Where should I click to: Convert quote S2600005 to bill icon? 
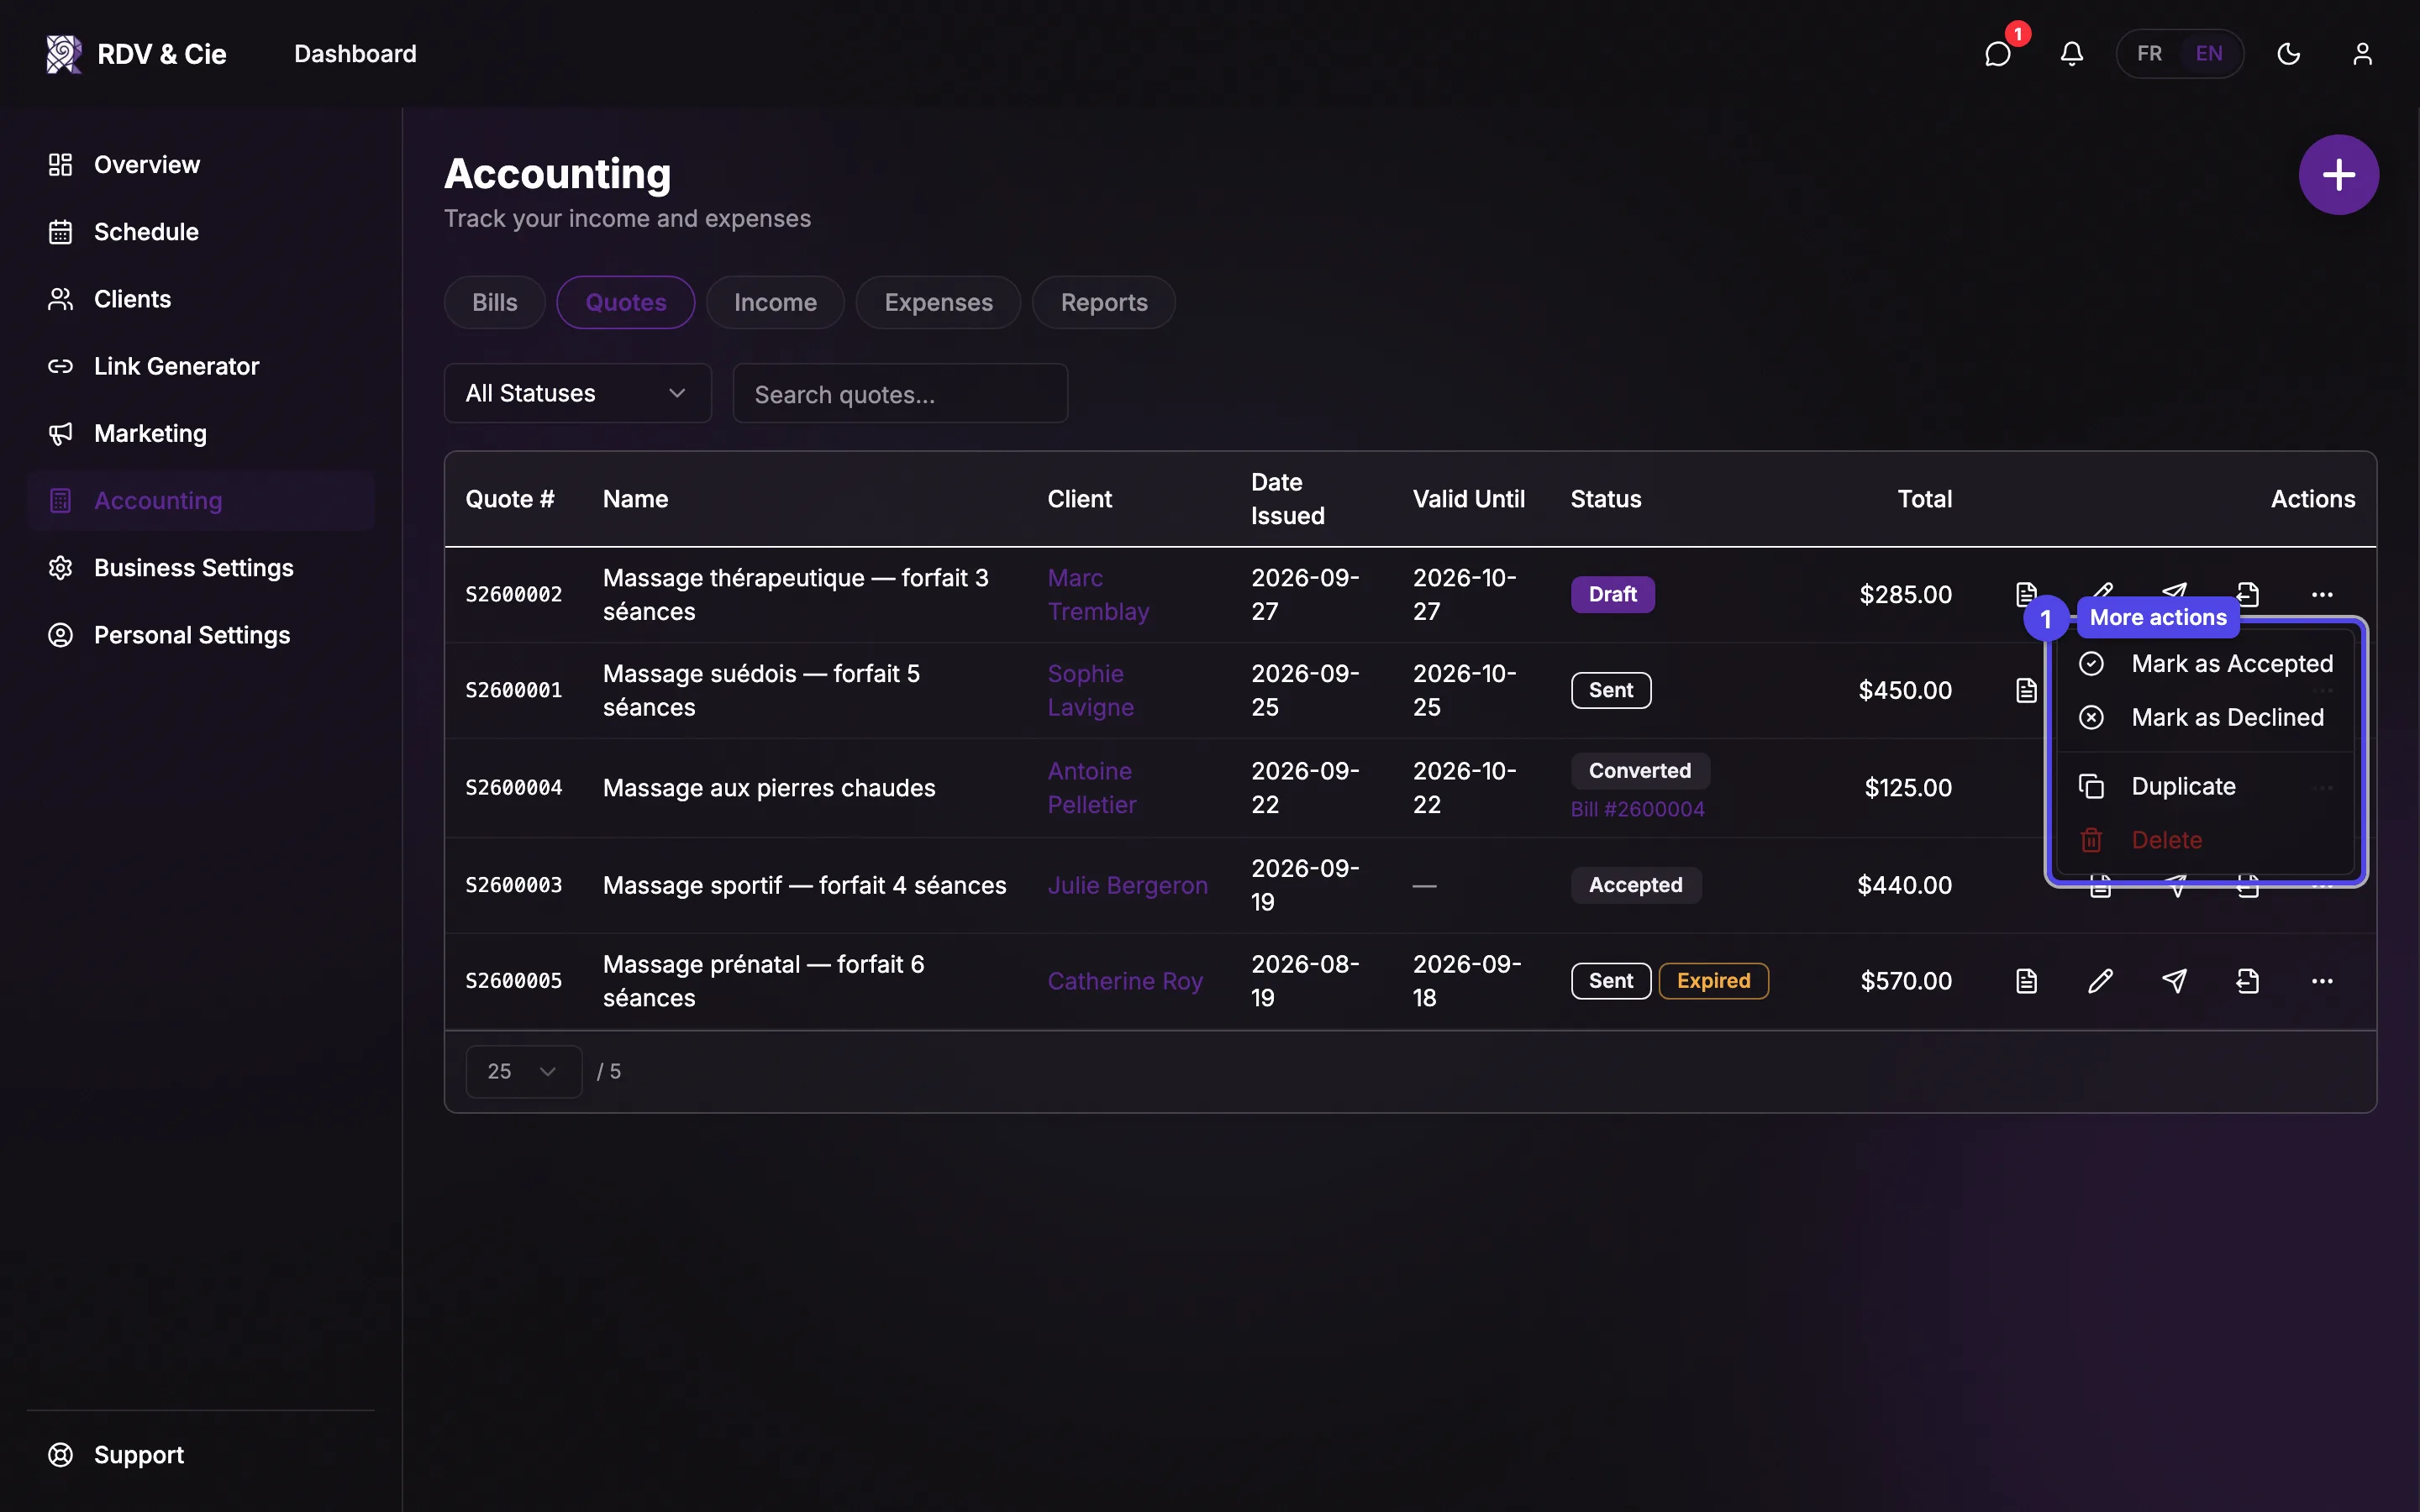click(x=2248, y=981)
